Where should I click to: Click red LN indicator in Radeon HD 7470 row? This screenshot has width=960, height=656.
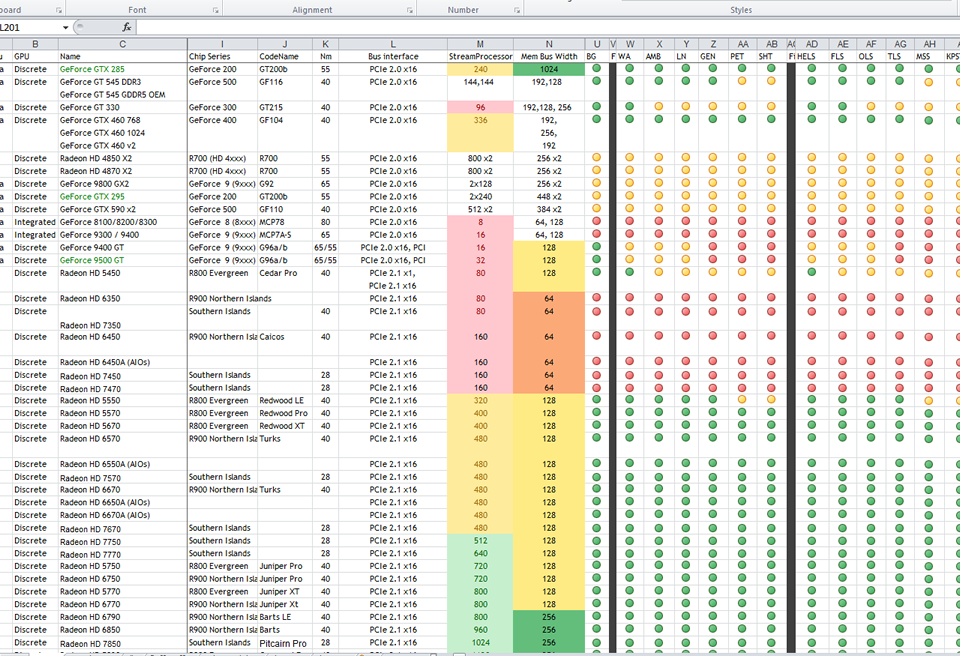click(x=686, y=387)
